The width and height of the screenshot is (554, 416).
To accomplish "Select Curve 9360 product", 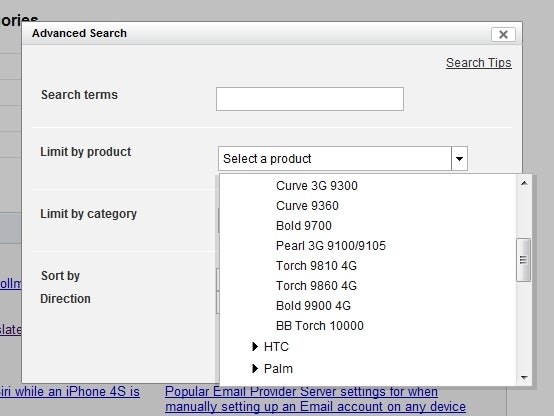I will pos(307,206).
